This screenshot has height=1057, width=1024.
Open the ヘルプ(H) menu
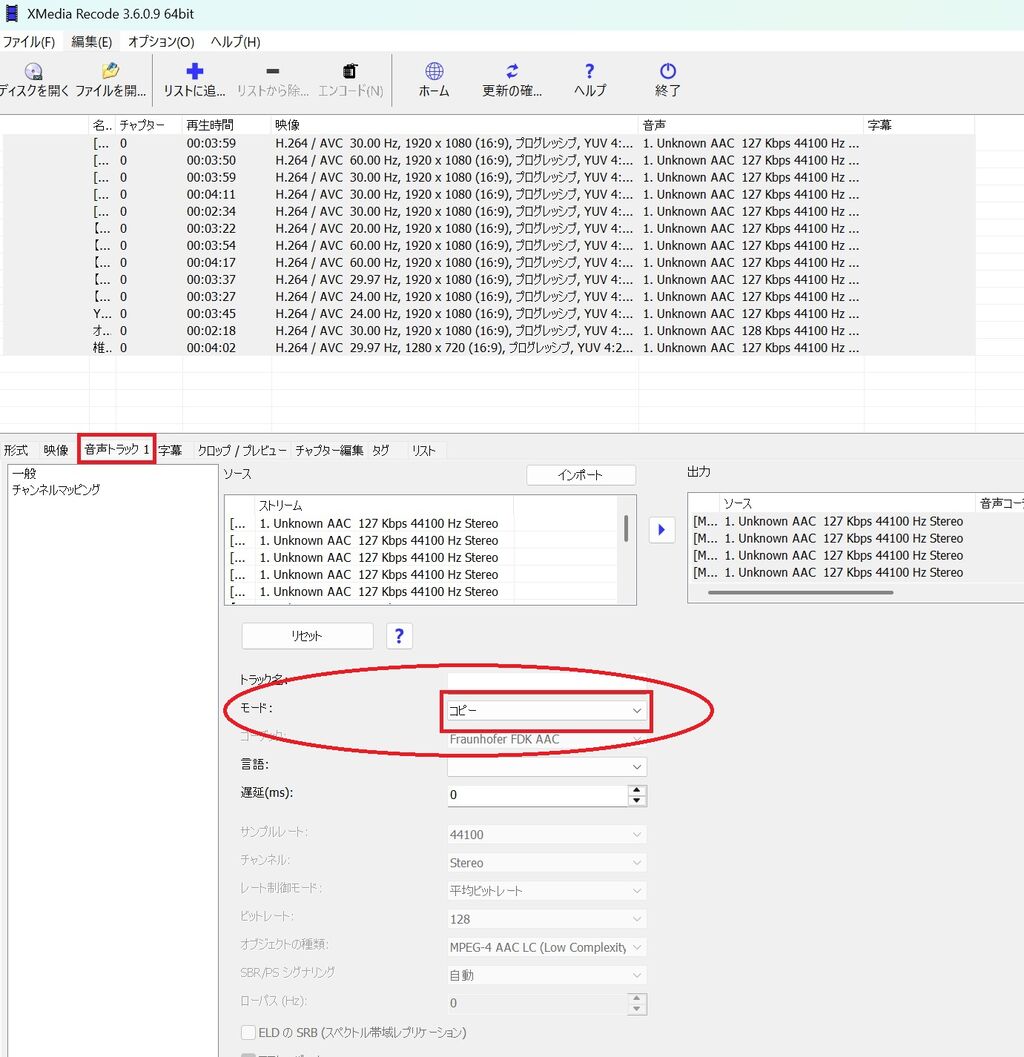pos(235,42)
